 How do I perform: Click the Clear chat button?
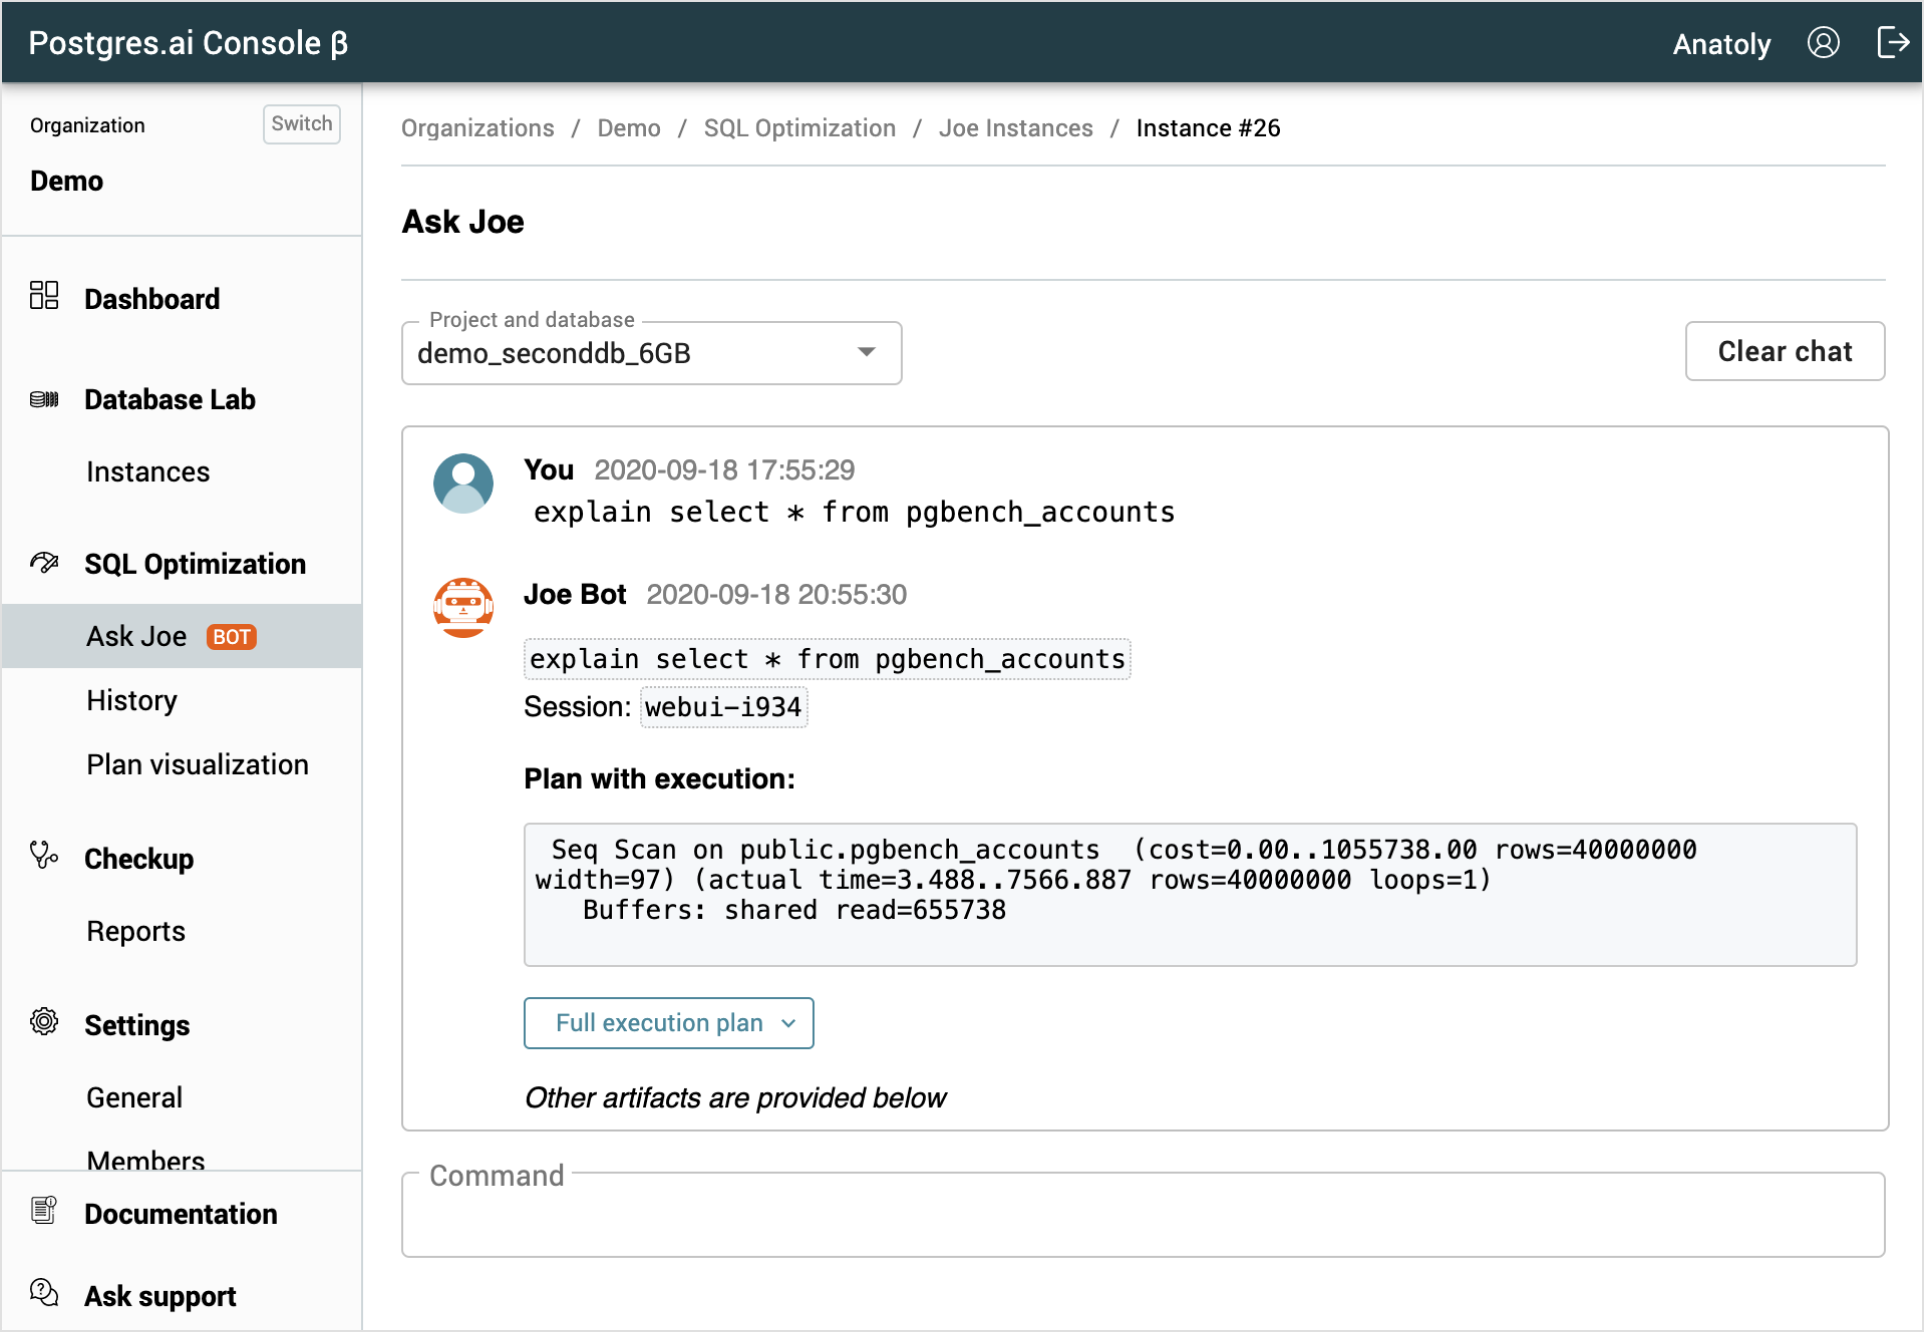(1785, 351)
